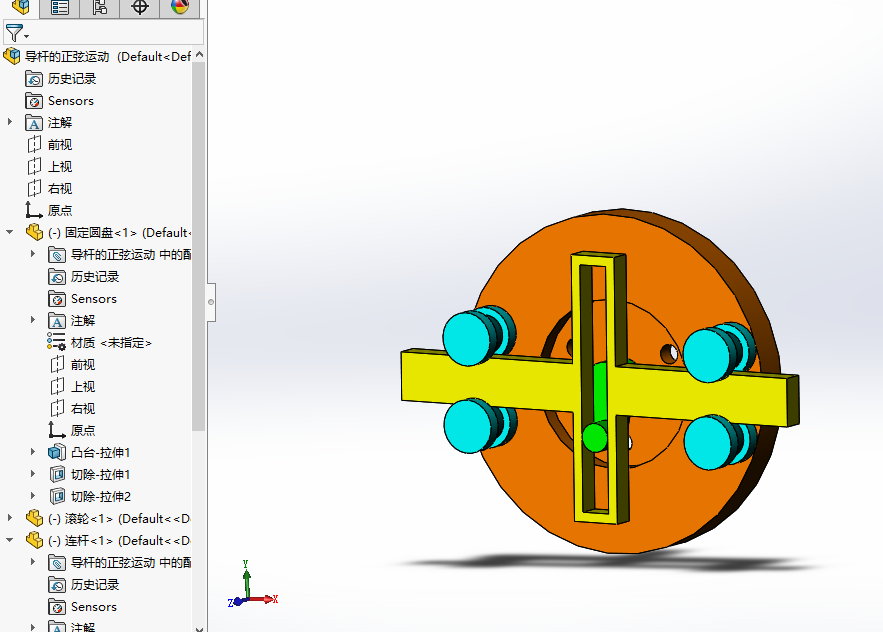The width and height of the screenshot is (883, 632).
Task: Expand 导杆的正弦运动 中的配合 under 固定圆盘
Action: pos(33,254)
